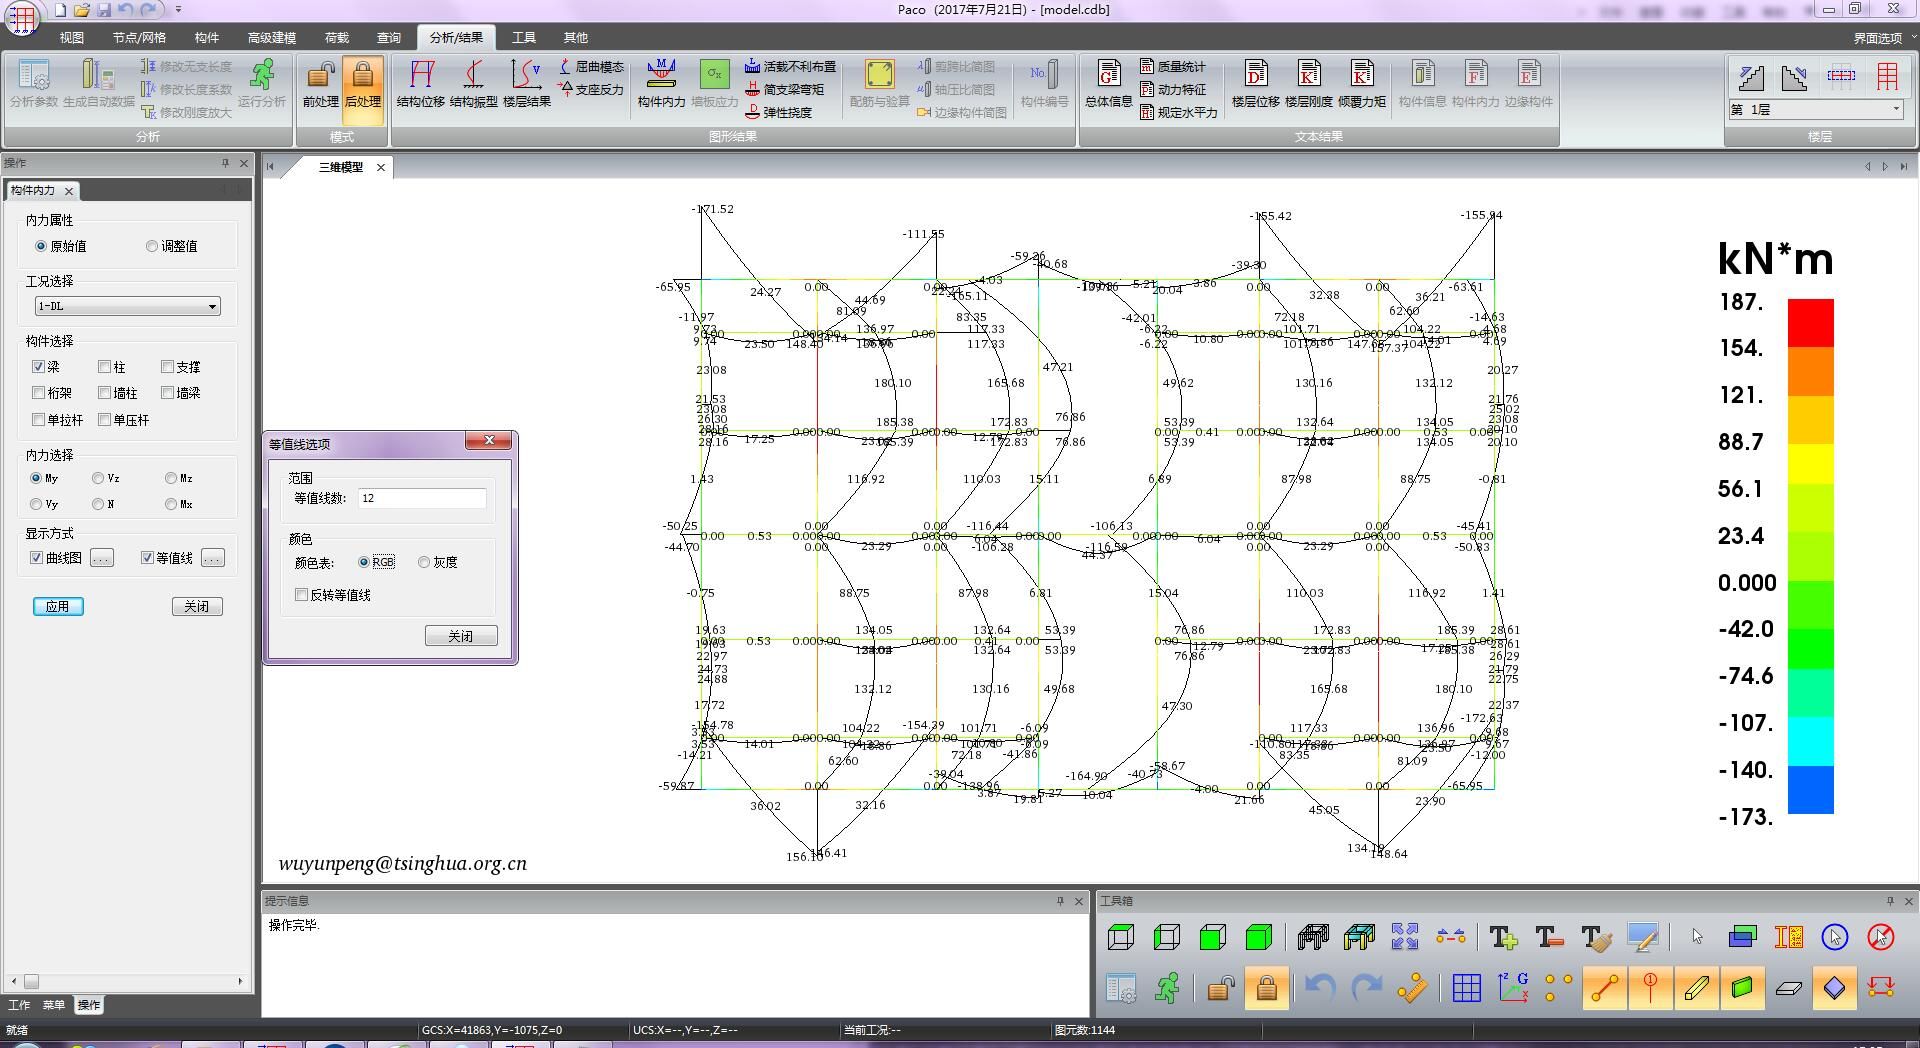Open 楼层结果 story results
The width and height of the screenshot is (1920, 1048).
(x=526, y=83)
